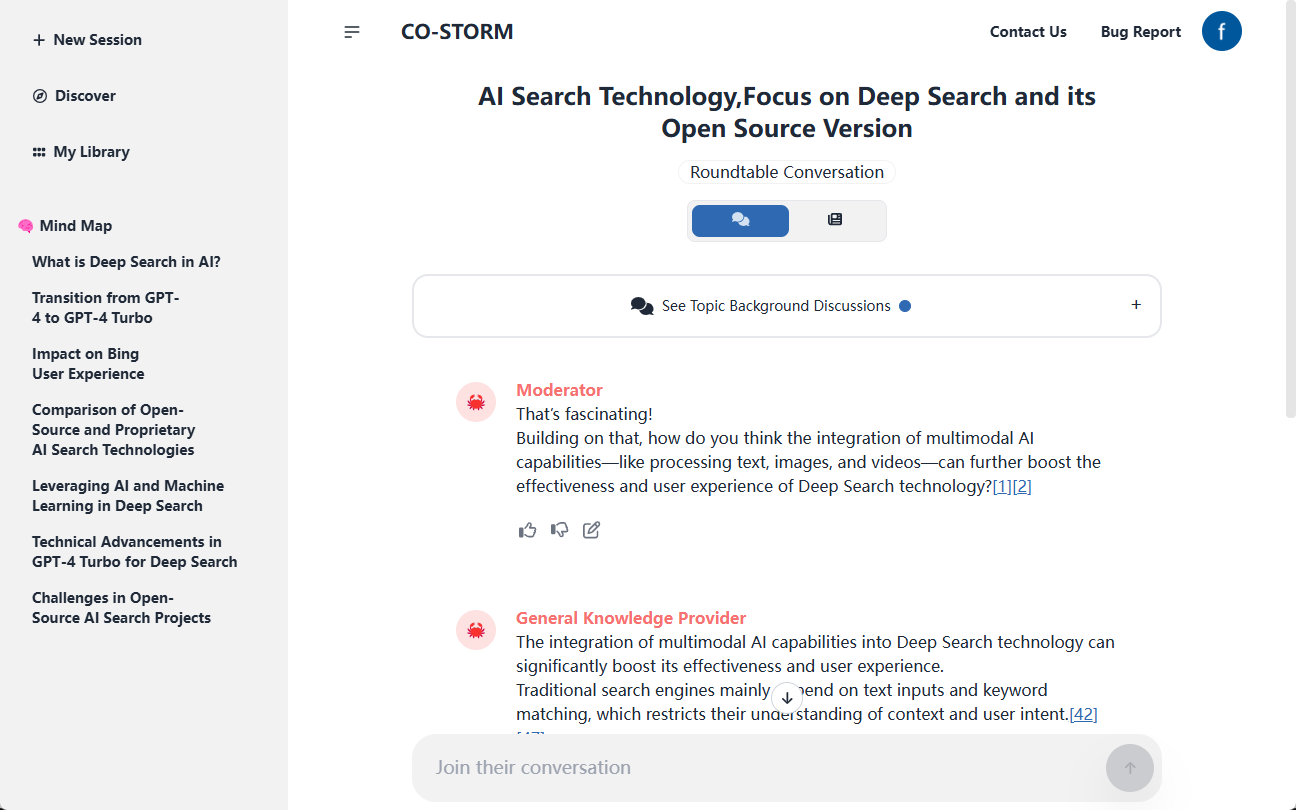Select 'Comparison of Open-Source and Proprietary' node

click(114, 430)
